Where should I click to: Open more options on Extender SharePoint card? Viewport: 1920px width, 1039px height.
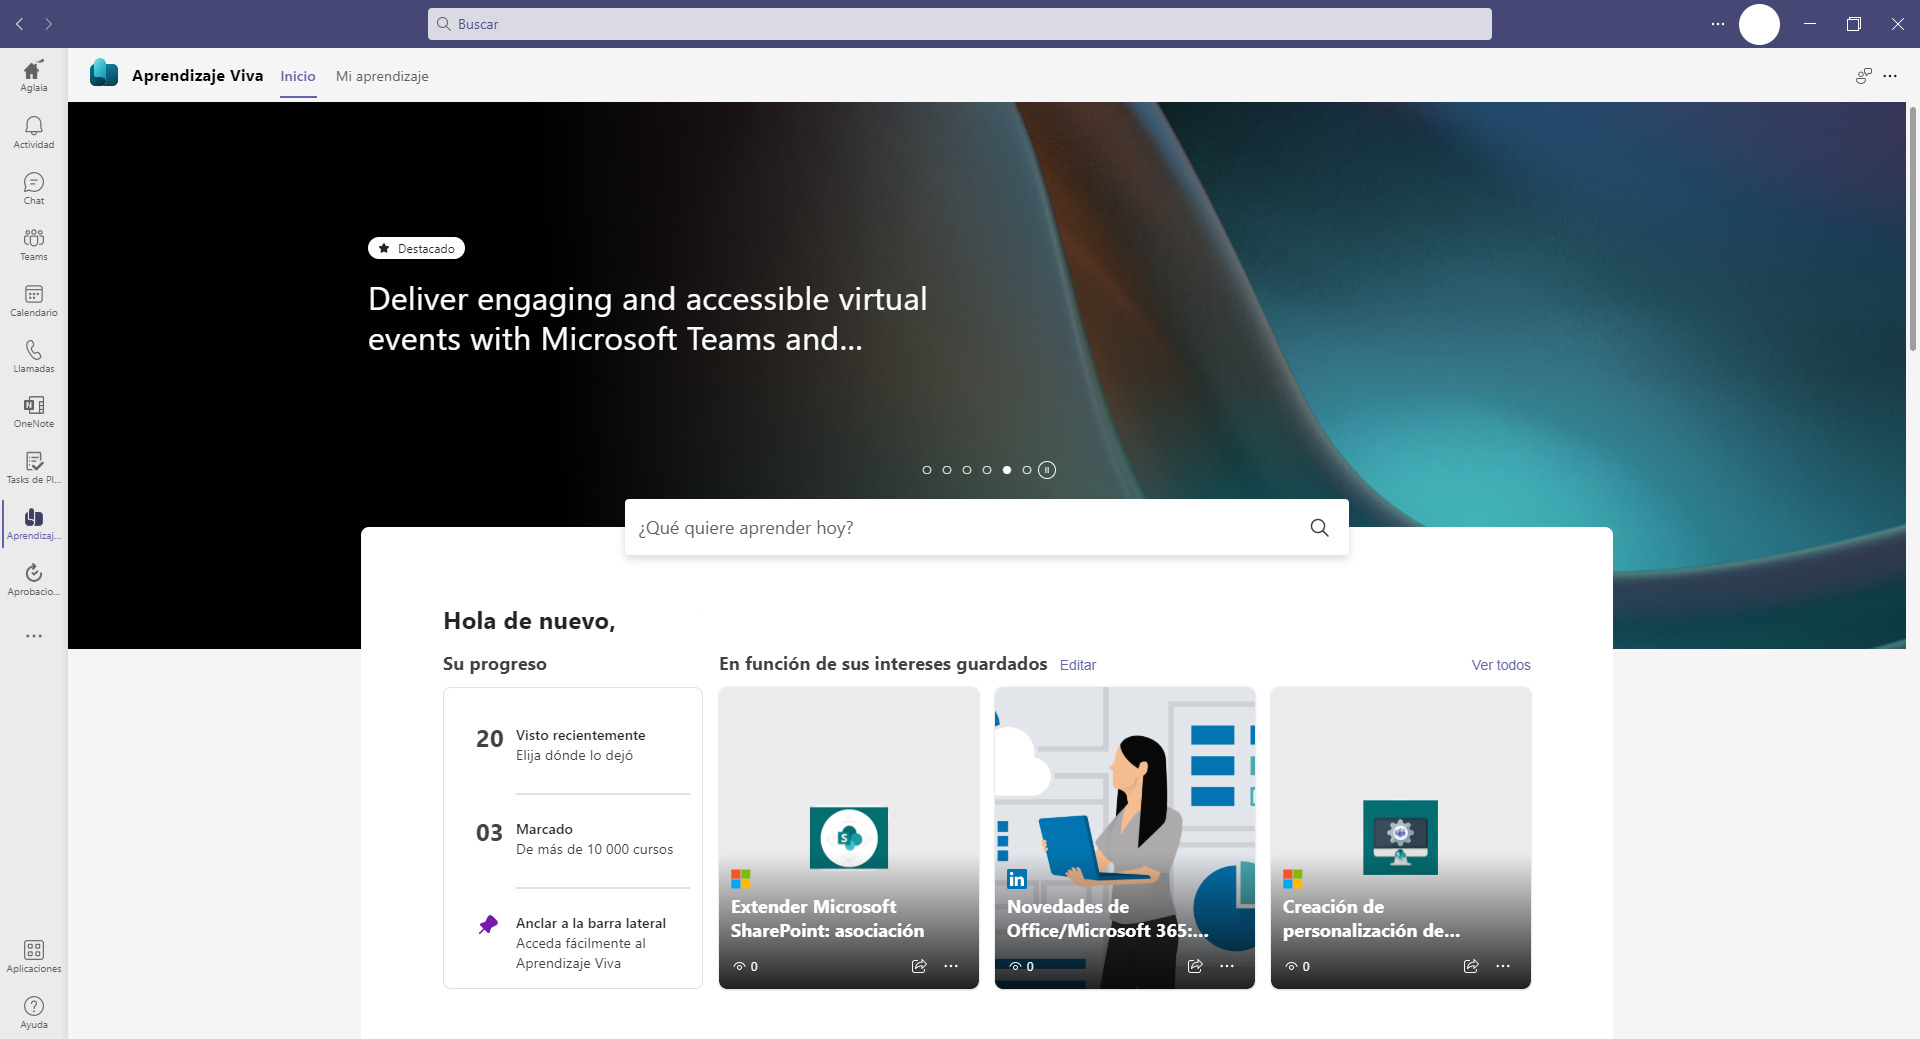point(951,966)
